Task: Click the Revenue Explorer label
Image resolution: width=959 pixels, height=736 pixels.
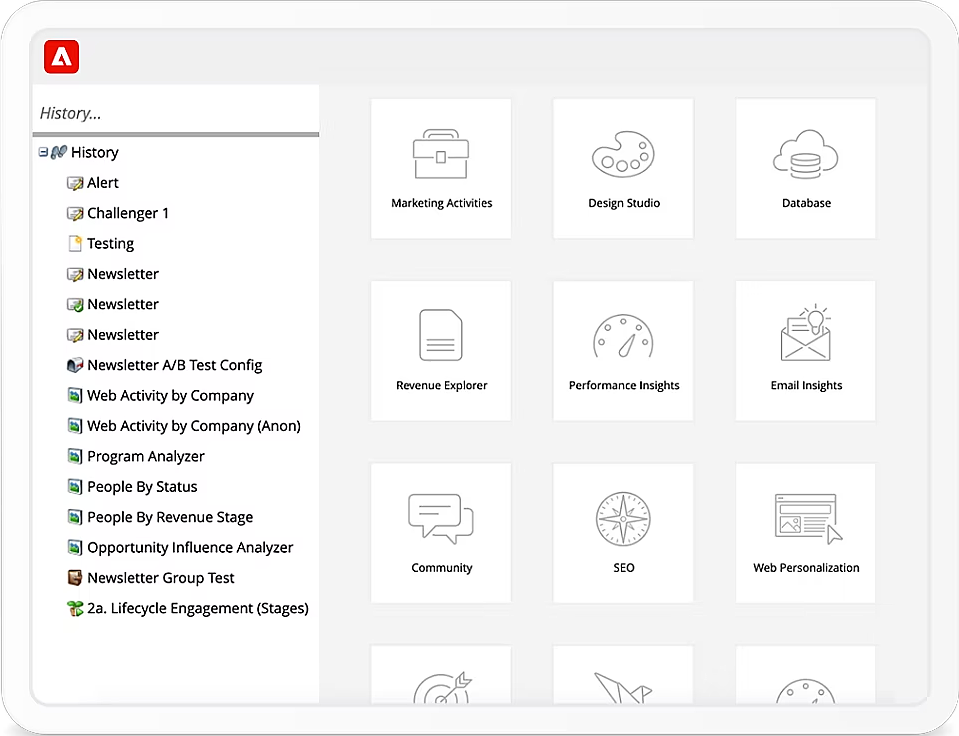Action: tap(442, 385)
